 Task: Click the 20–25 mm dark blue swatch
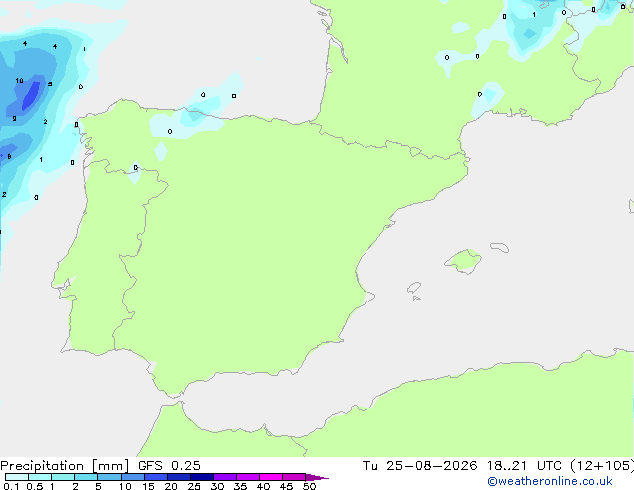pyautogui.click(x=179, y=477)
